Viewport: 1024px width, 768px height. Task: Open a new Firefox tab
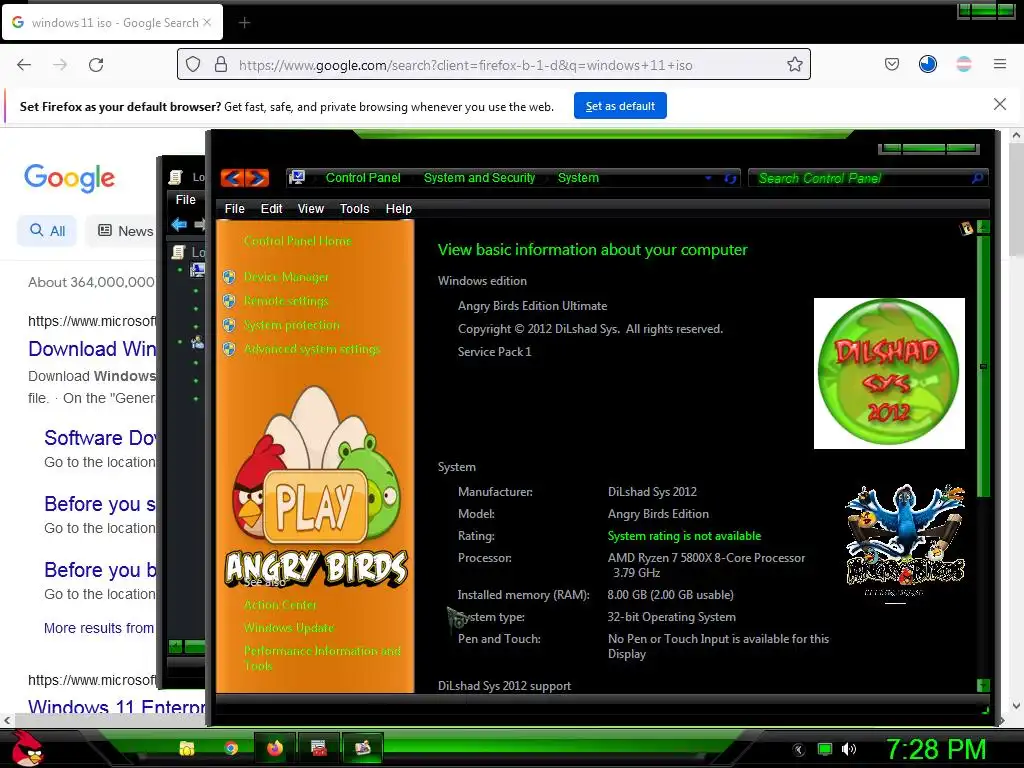pyautogui.click(x=244, y=23)
